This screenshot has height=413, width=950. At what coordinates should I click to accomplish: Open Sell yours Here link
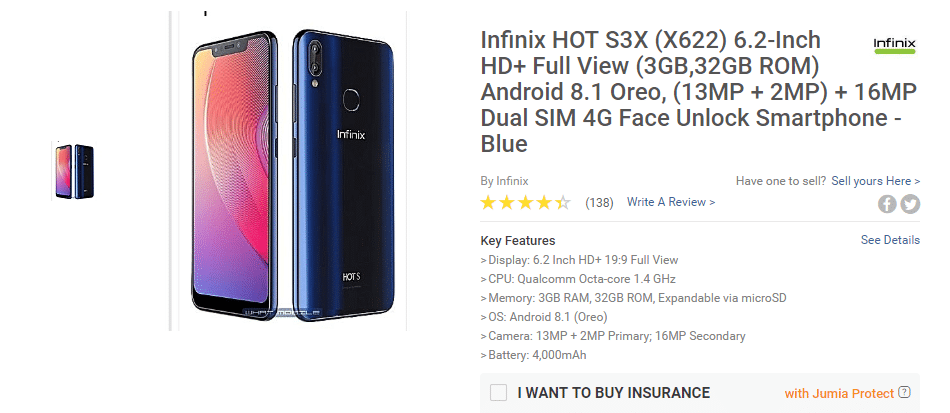pyautogui.click(x=875, y=180)
